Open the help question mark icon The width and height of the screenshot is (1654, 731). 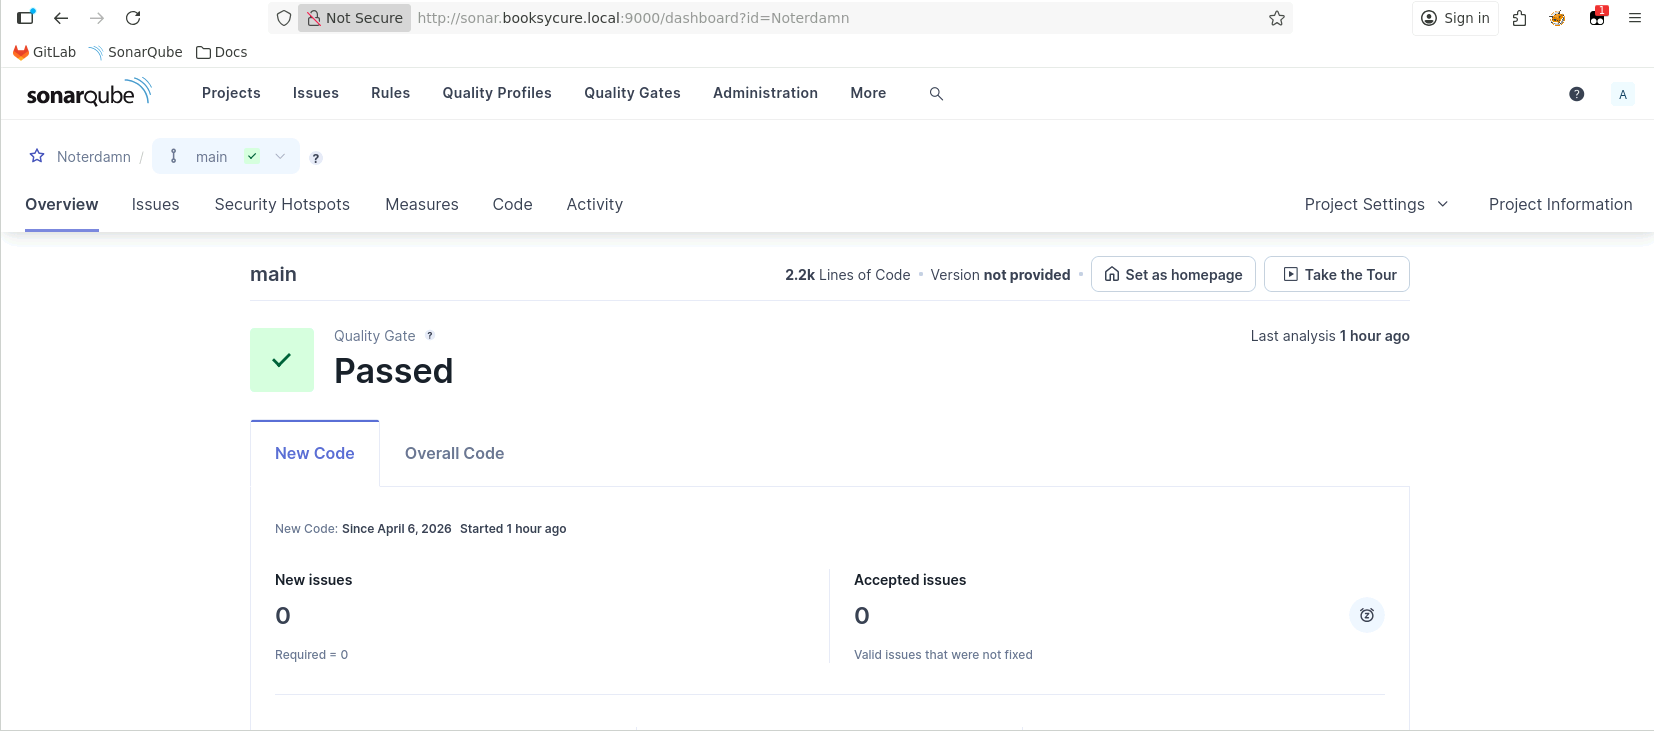(x=1576, y=94)
